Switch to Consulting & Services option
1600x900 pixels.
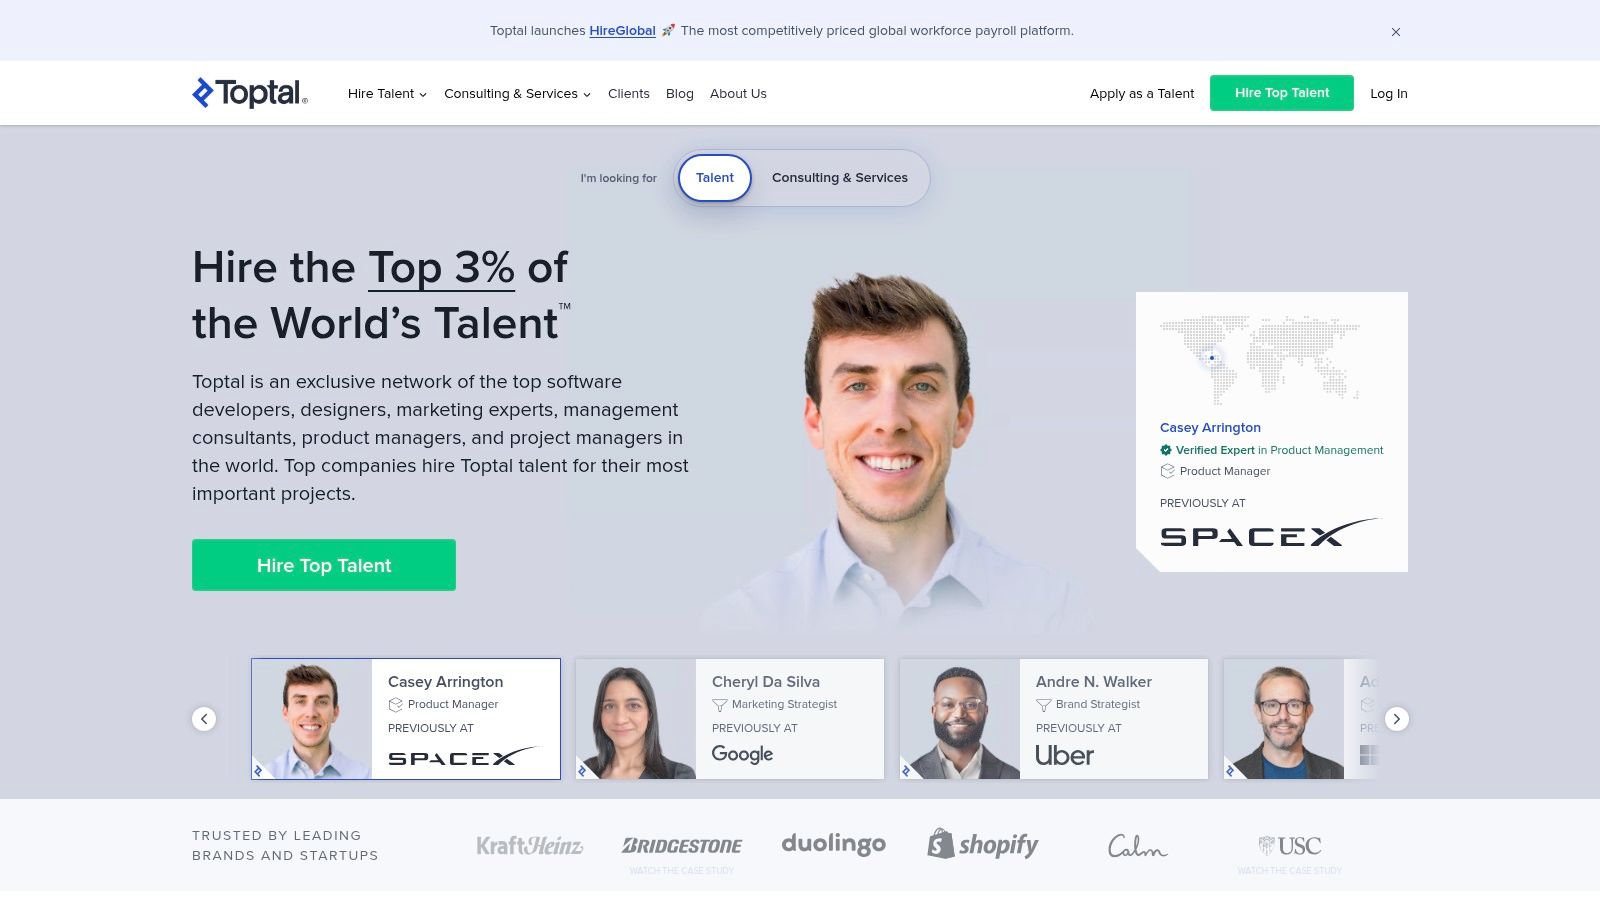tap(840, 178)
